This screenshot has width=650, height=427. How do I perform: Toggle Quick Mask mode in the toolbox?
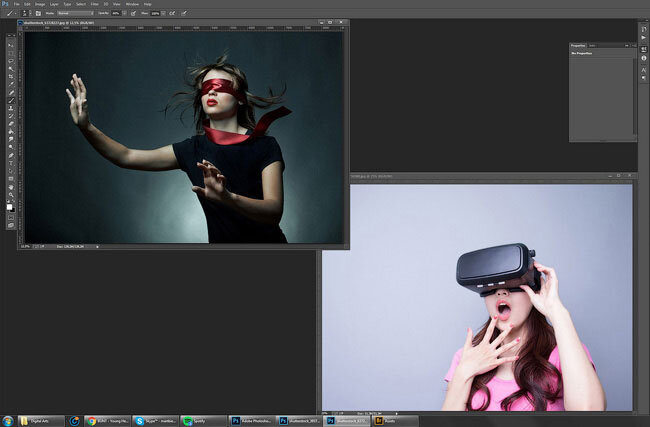pos(11,217)
